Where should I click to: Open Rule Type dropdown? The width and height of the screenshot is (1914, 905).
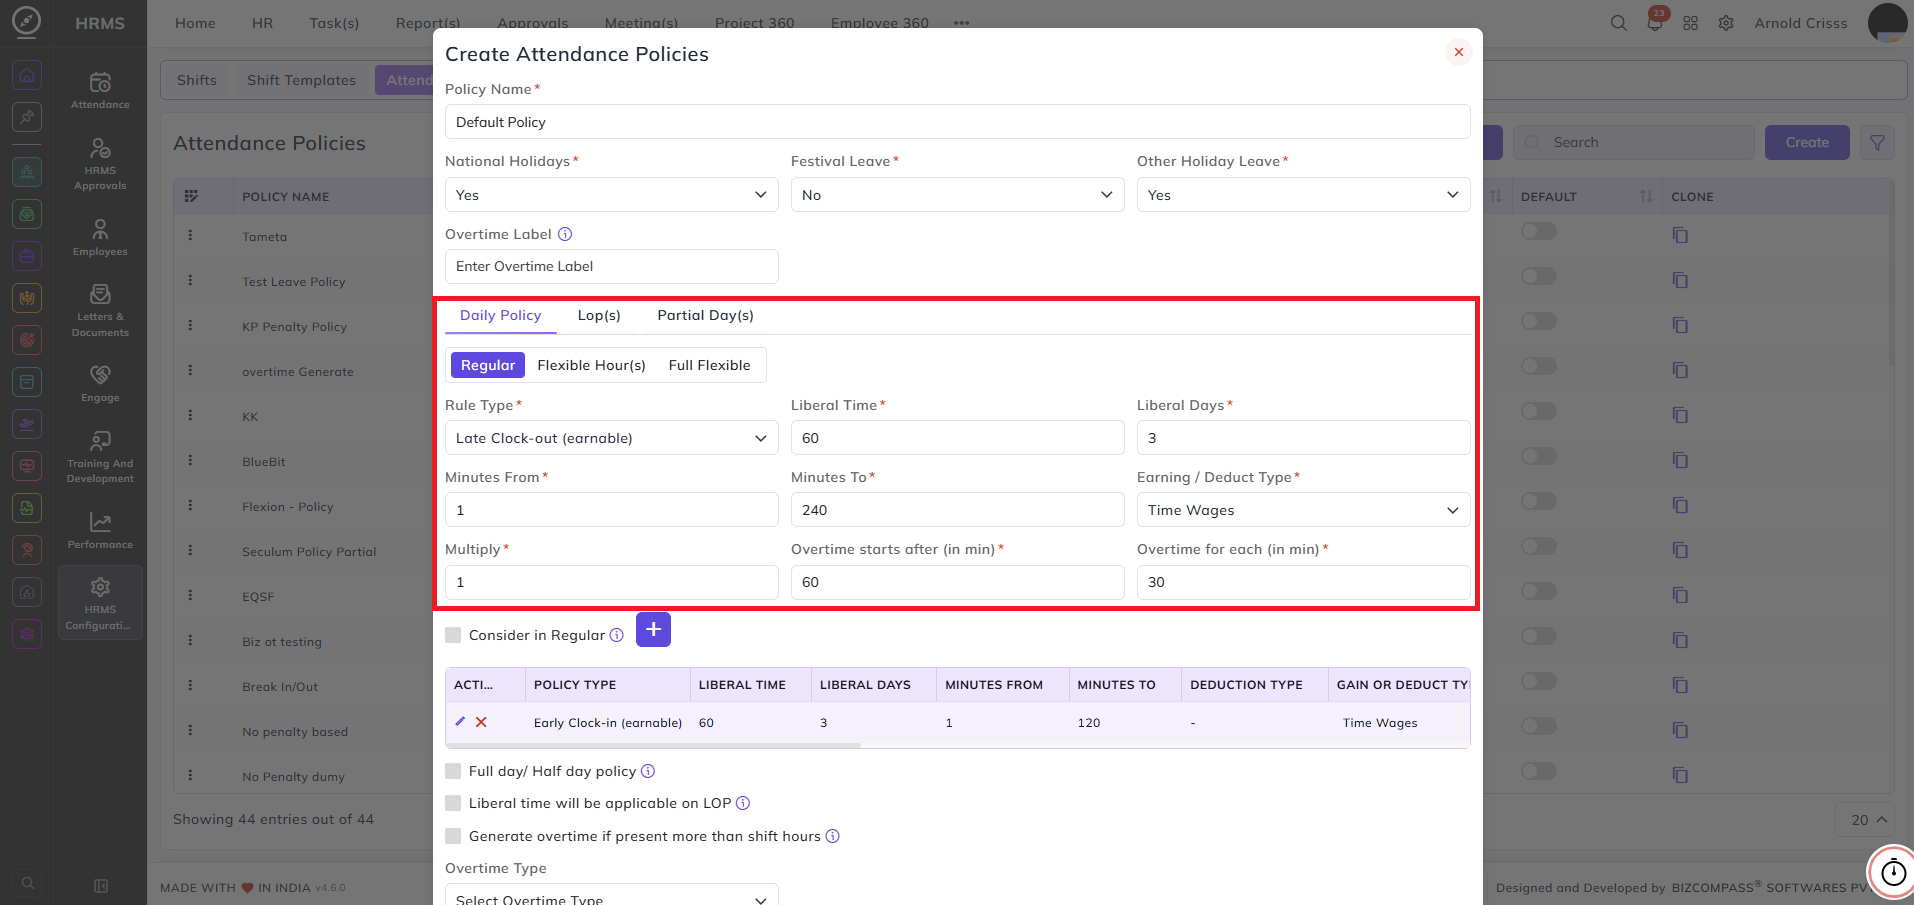[612, 438]
